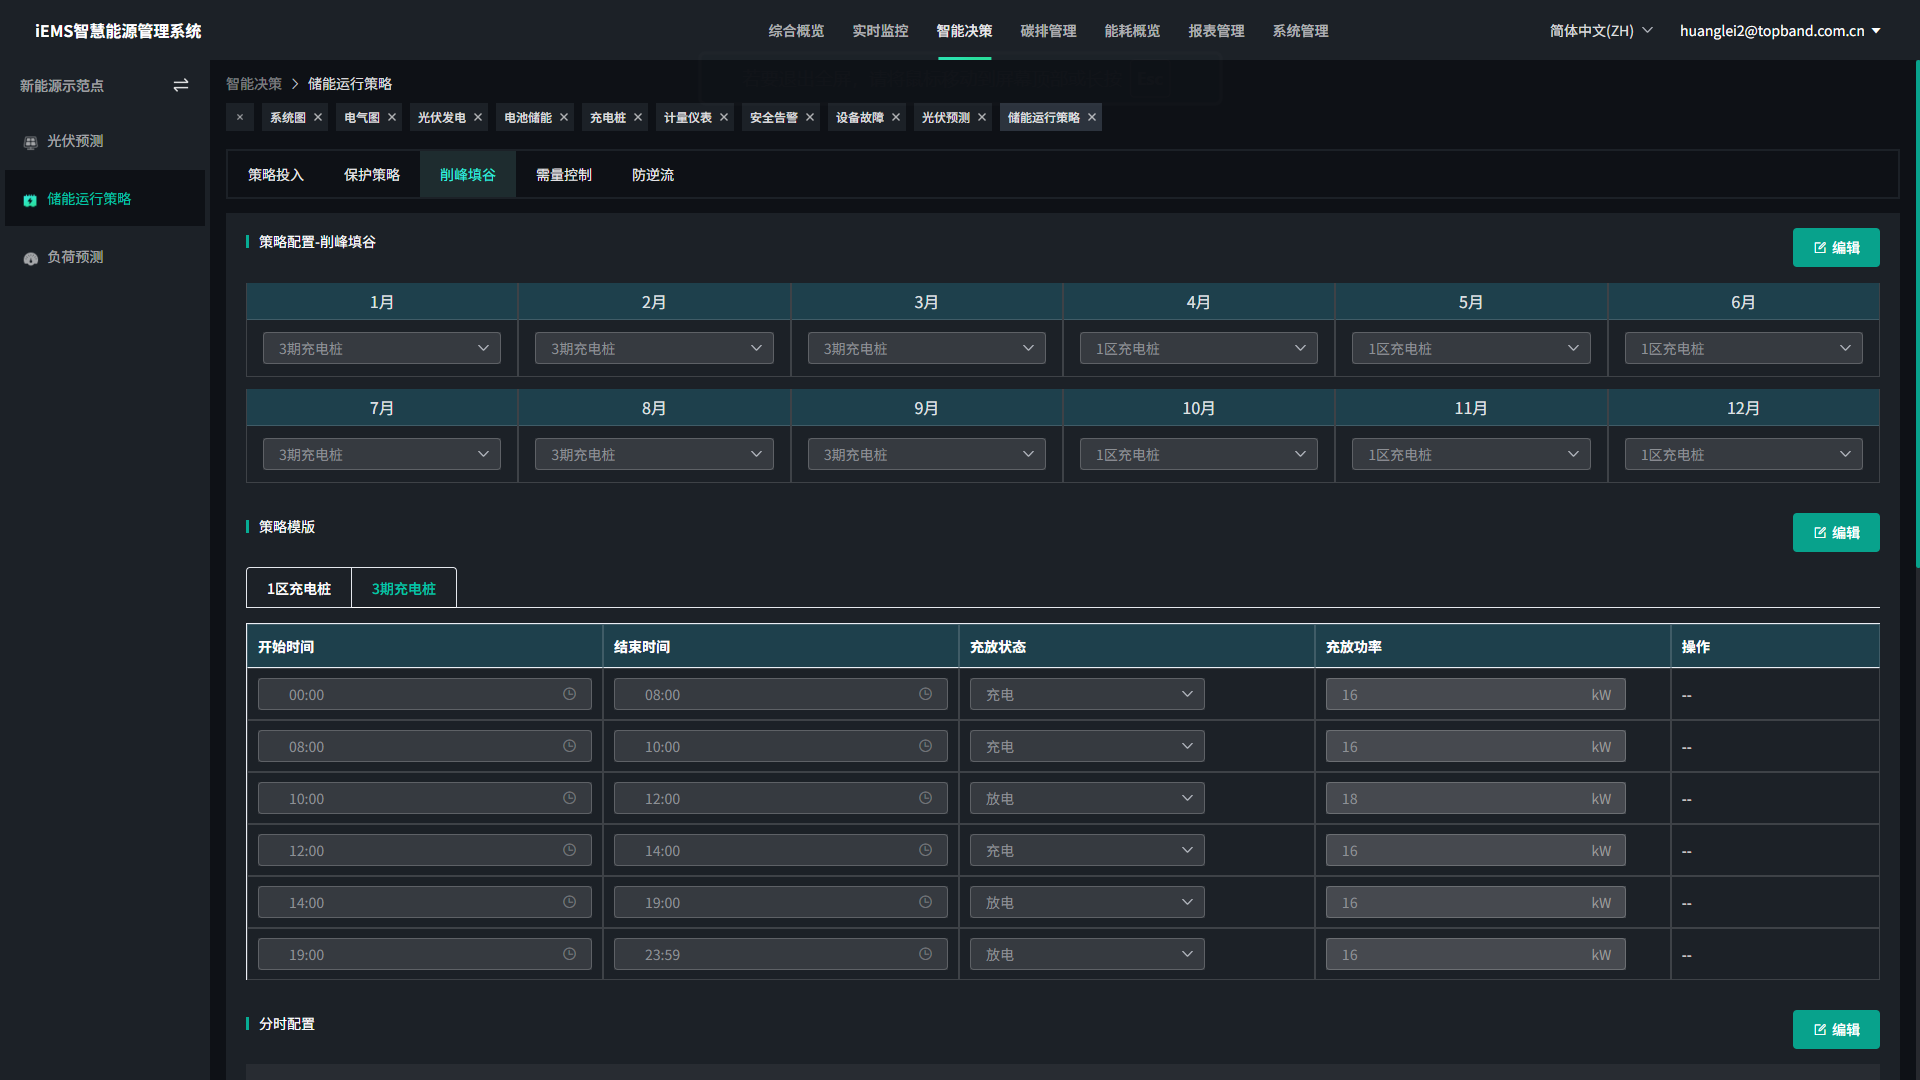The width and height of the screenshot is (1920, 1080).
Task: Click the edit pencil icon beside 分时配置
Action: (x=1820, y=1029)
